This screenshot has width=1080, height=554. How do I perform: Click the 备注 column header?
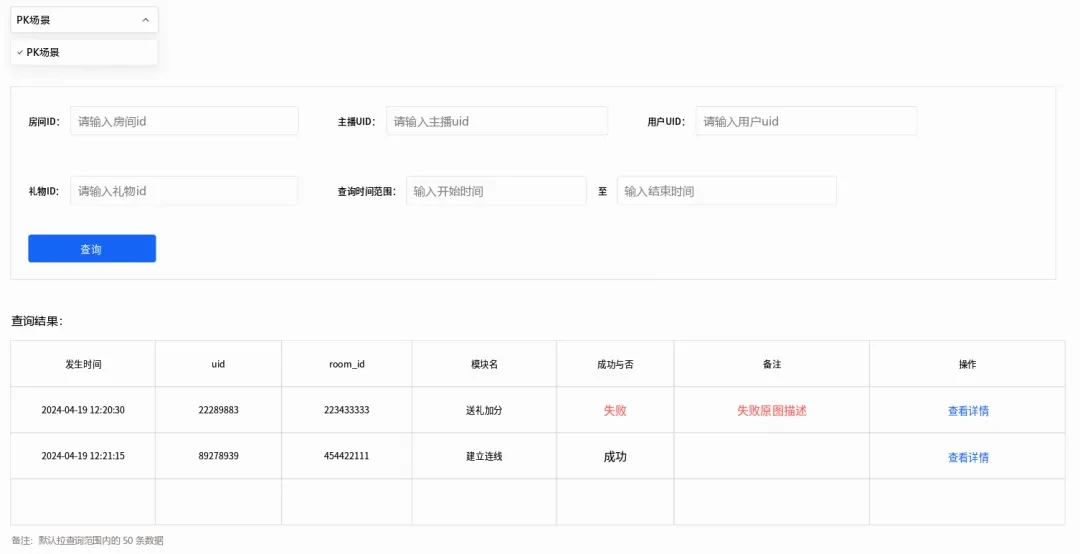[771, 364]
